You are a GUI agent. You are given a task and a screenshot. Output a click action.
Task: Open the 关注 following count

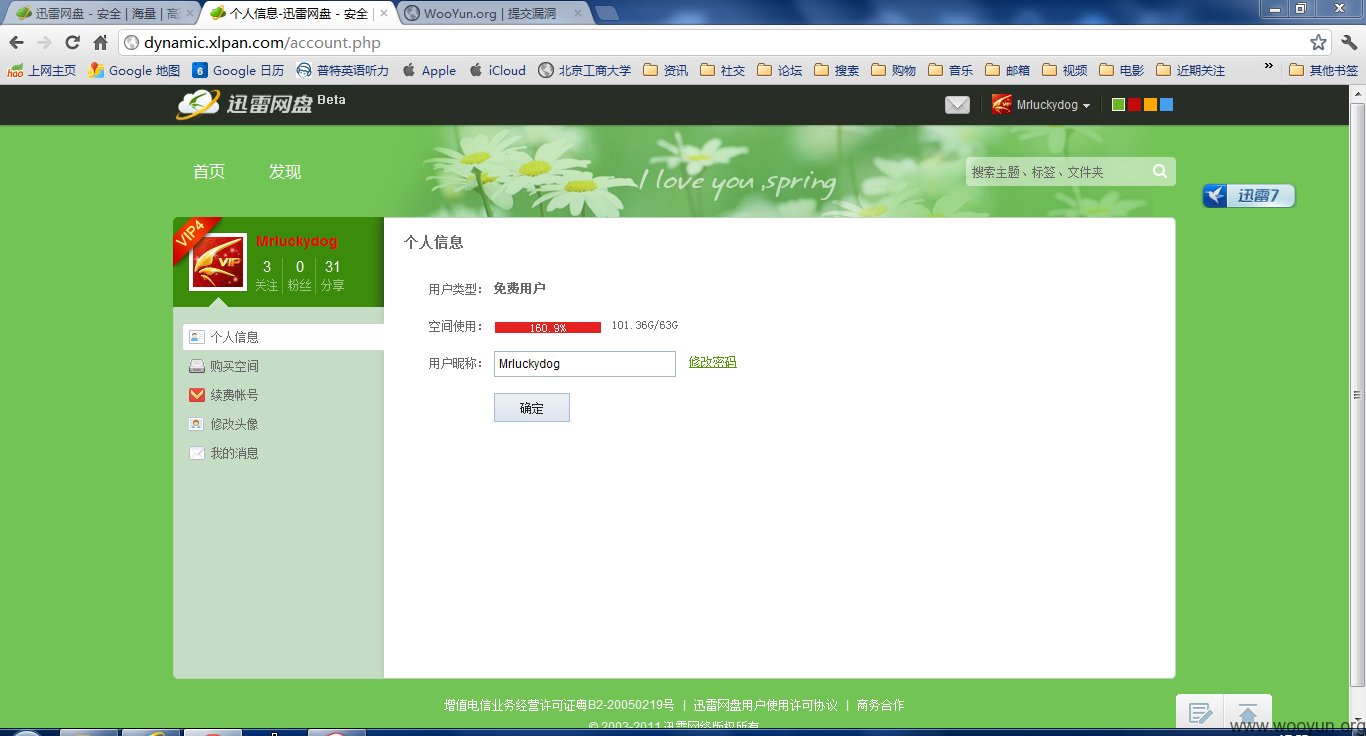tap(266, 275)
